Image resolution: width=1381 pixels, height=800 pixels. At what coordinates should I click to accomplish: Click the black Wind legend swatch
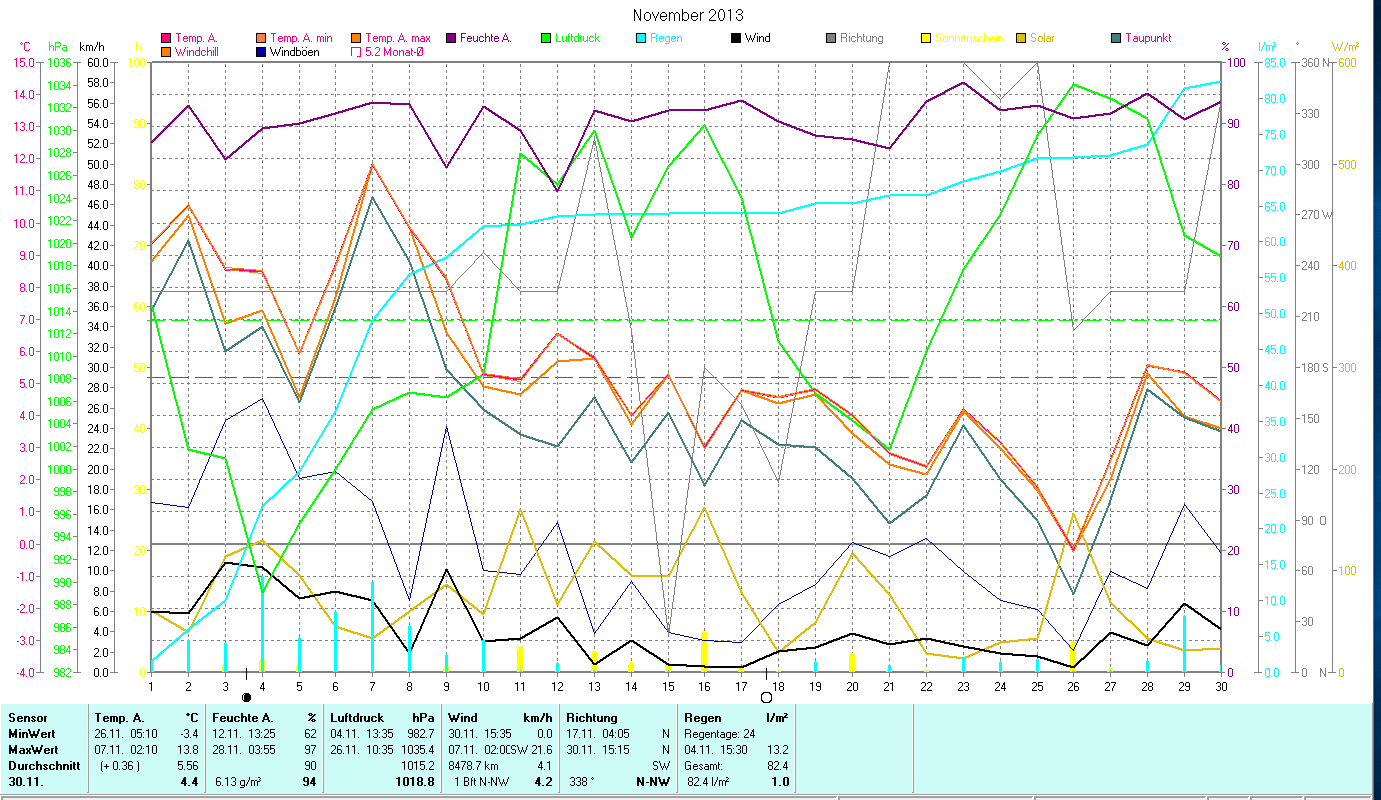735,38
